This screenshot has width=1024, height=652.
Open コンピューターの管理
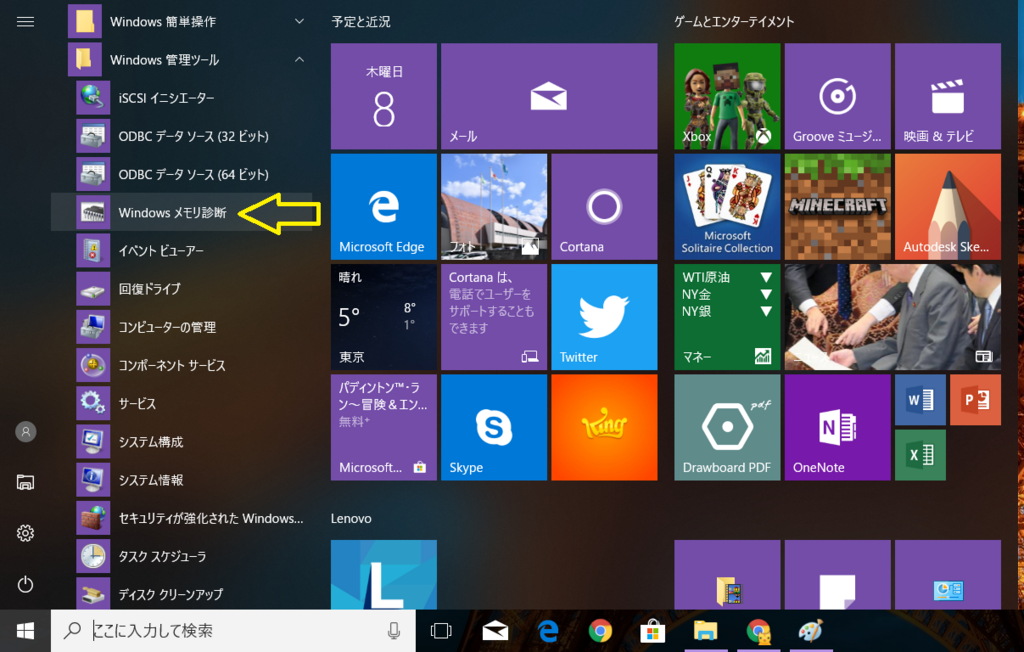coord(182,327)
